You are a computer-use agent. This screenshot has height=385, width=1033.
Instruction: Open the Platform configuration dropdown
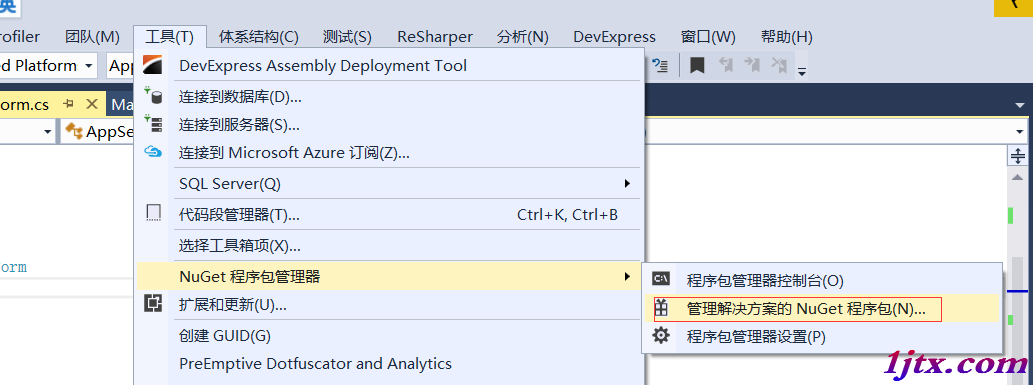tap(89, 66)
